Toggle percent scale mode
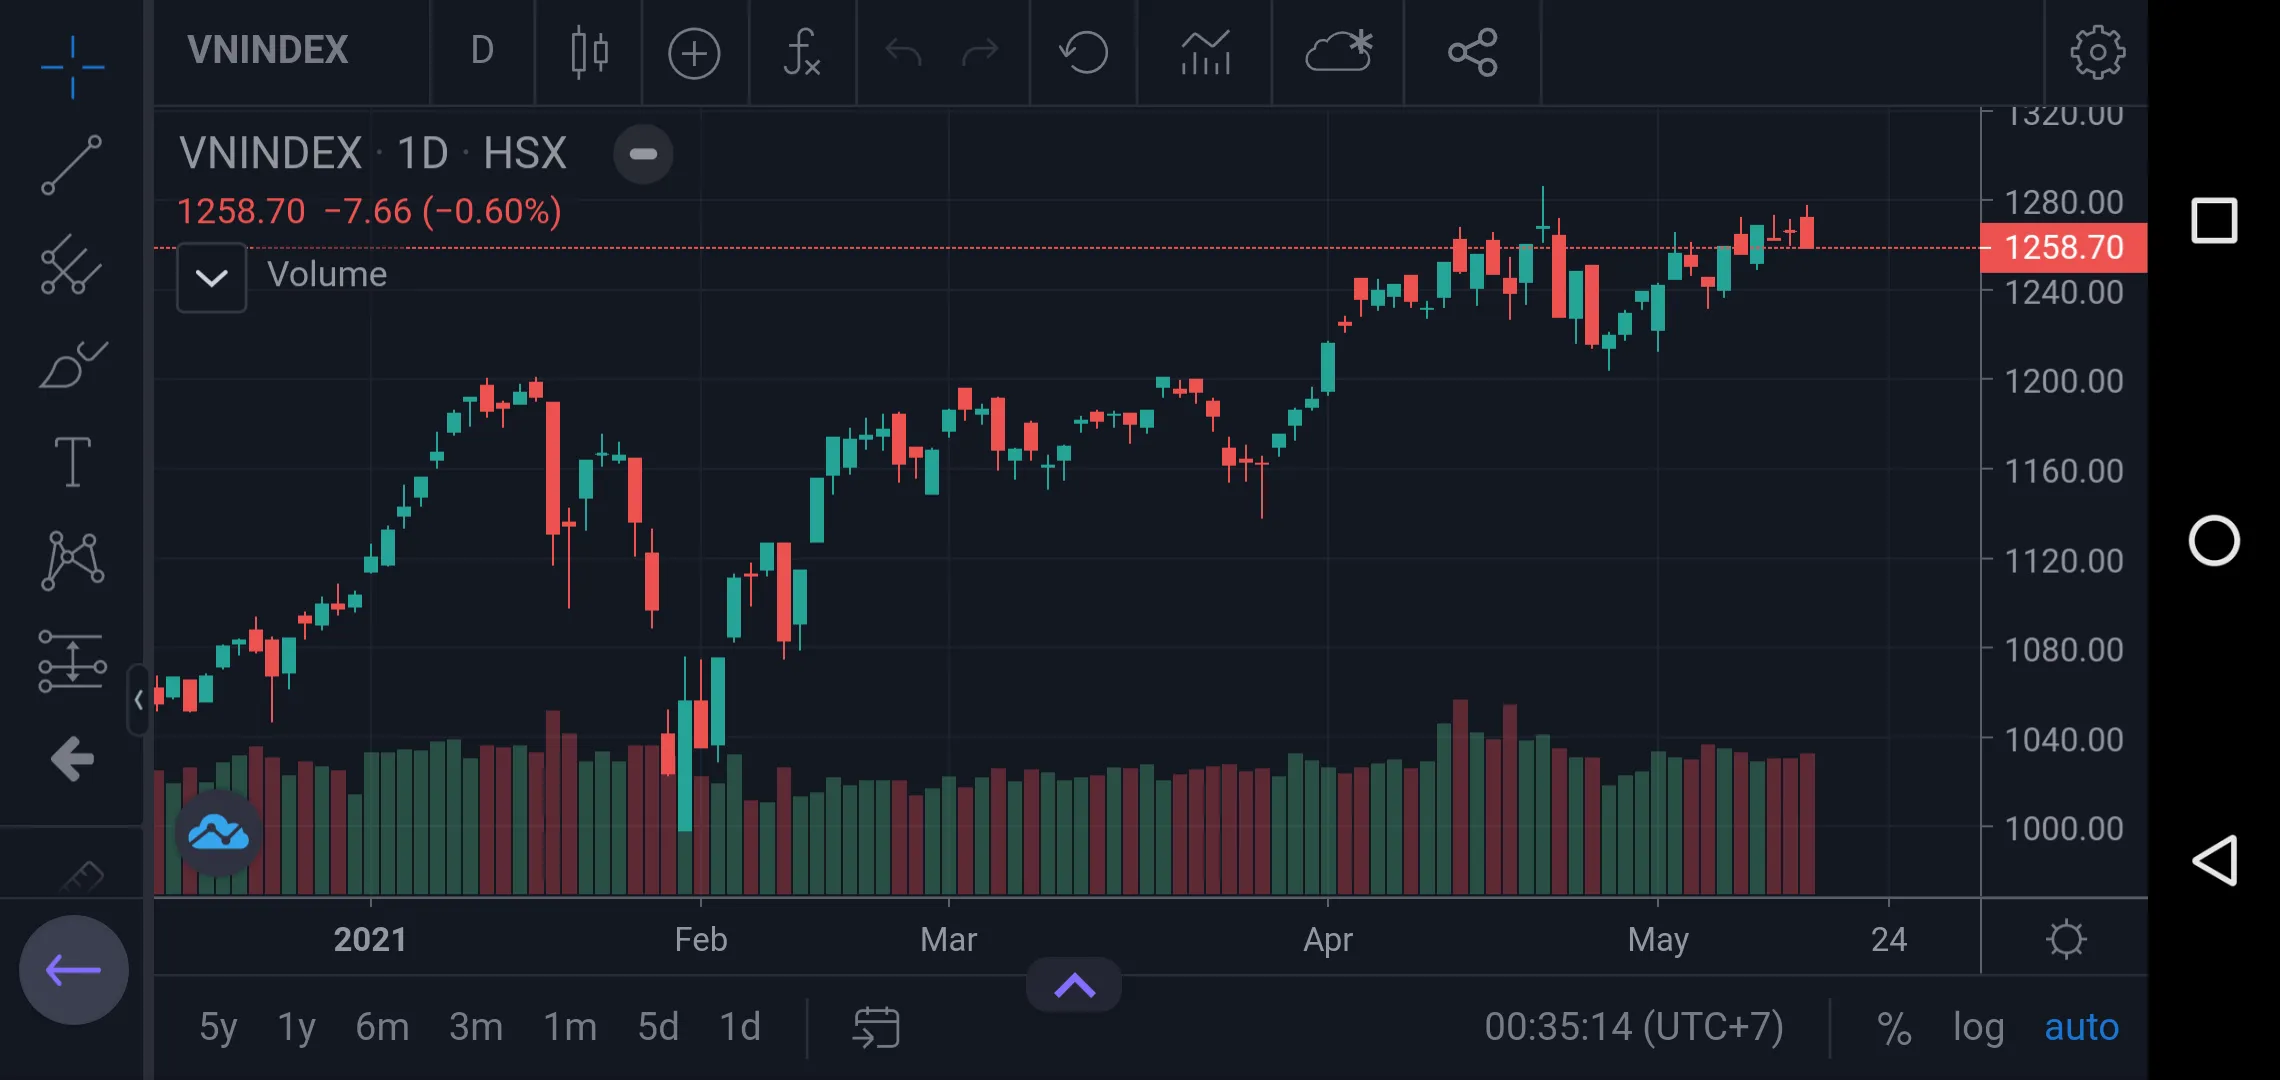This screenshot has width=2280, height=1080. pyautogui.click(x=1894, y=1028)
